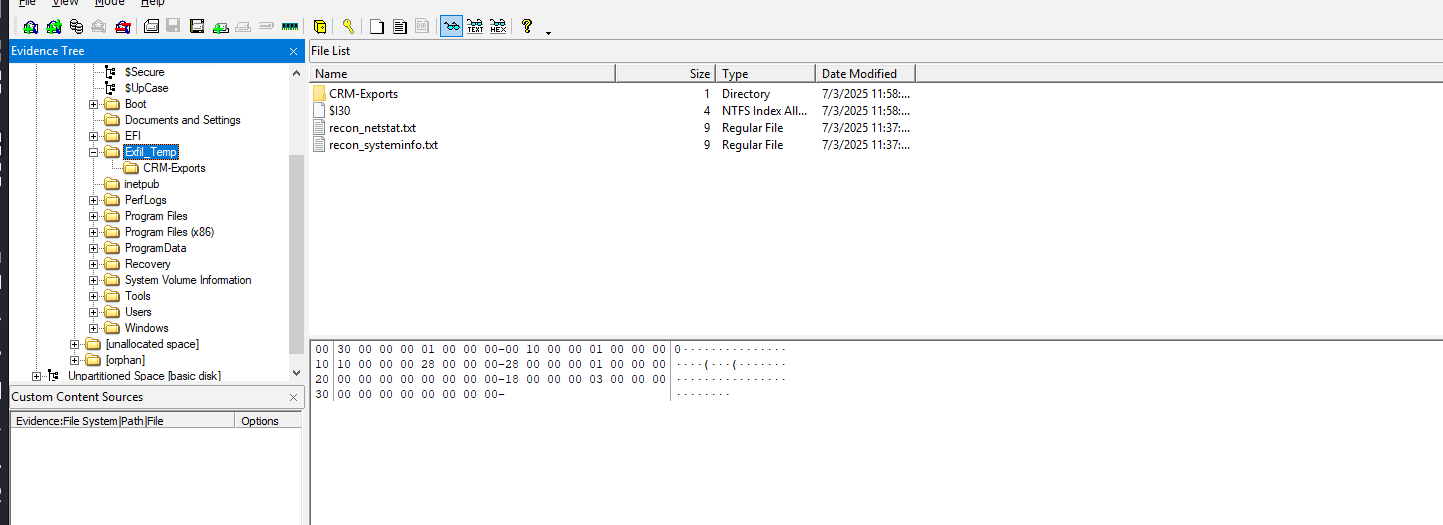Select the inetpub folder in tree
1443x525 pixels.
point(142,184)
